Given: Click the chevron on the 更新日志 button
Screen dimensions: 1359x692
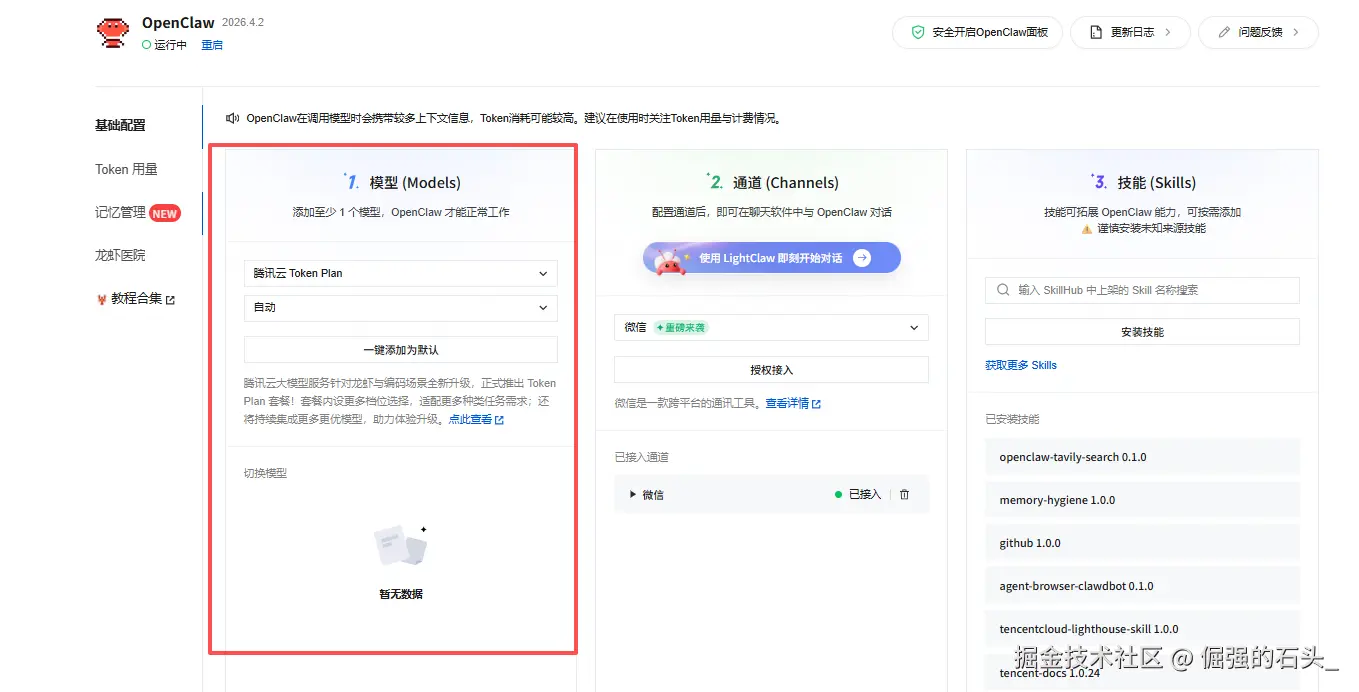Looking at the screenshot, I should pos(1167,32).
